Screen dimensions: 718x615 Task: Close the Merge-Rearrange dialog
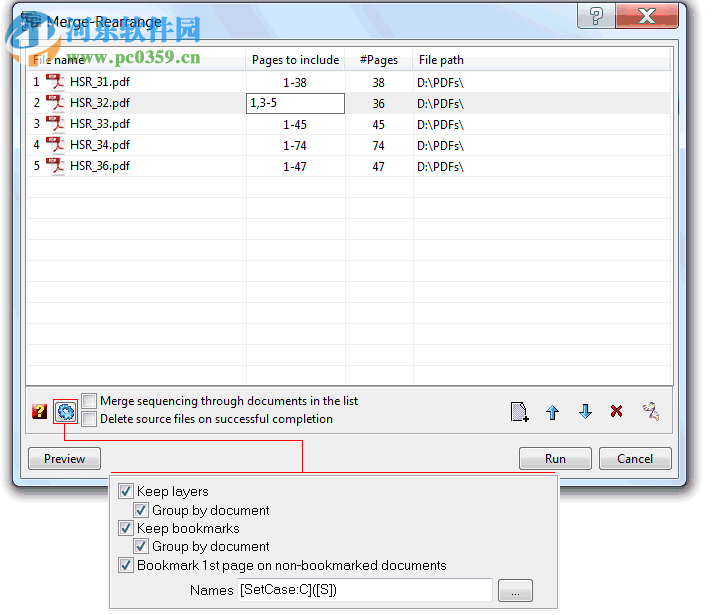(x=647, y=16)
